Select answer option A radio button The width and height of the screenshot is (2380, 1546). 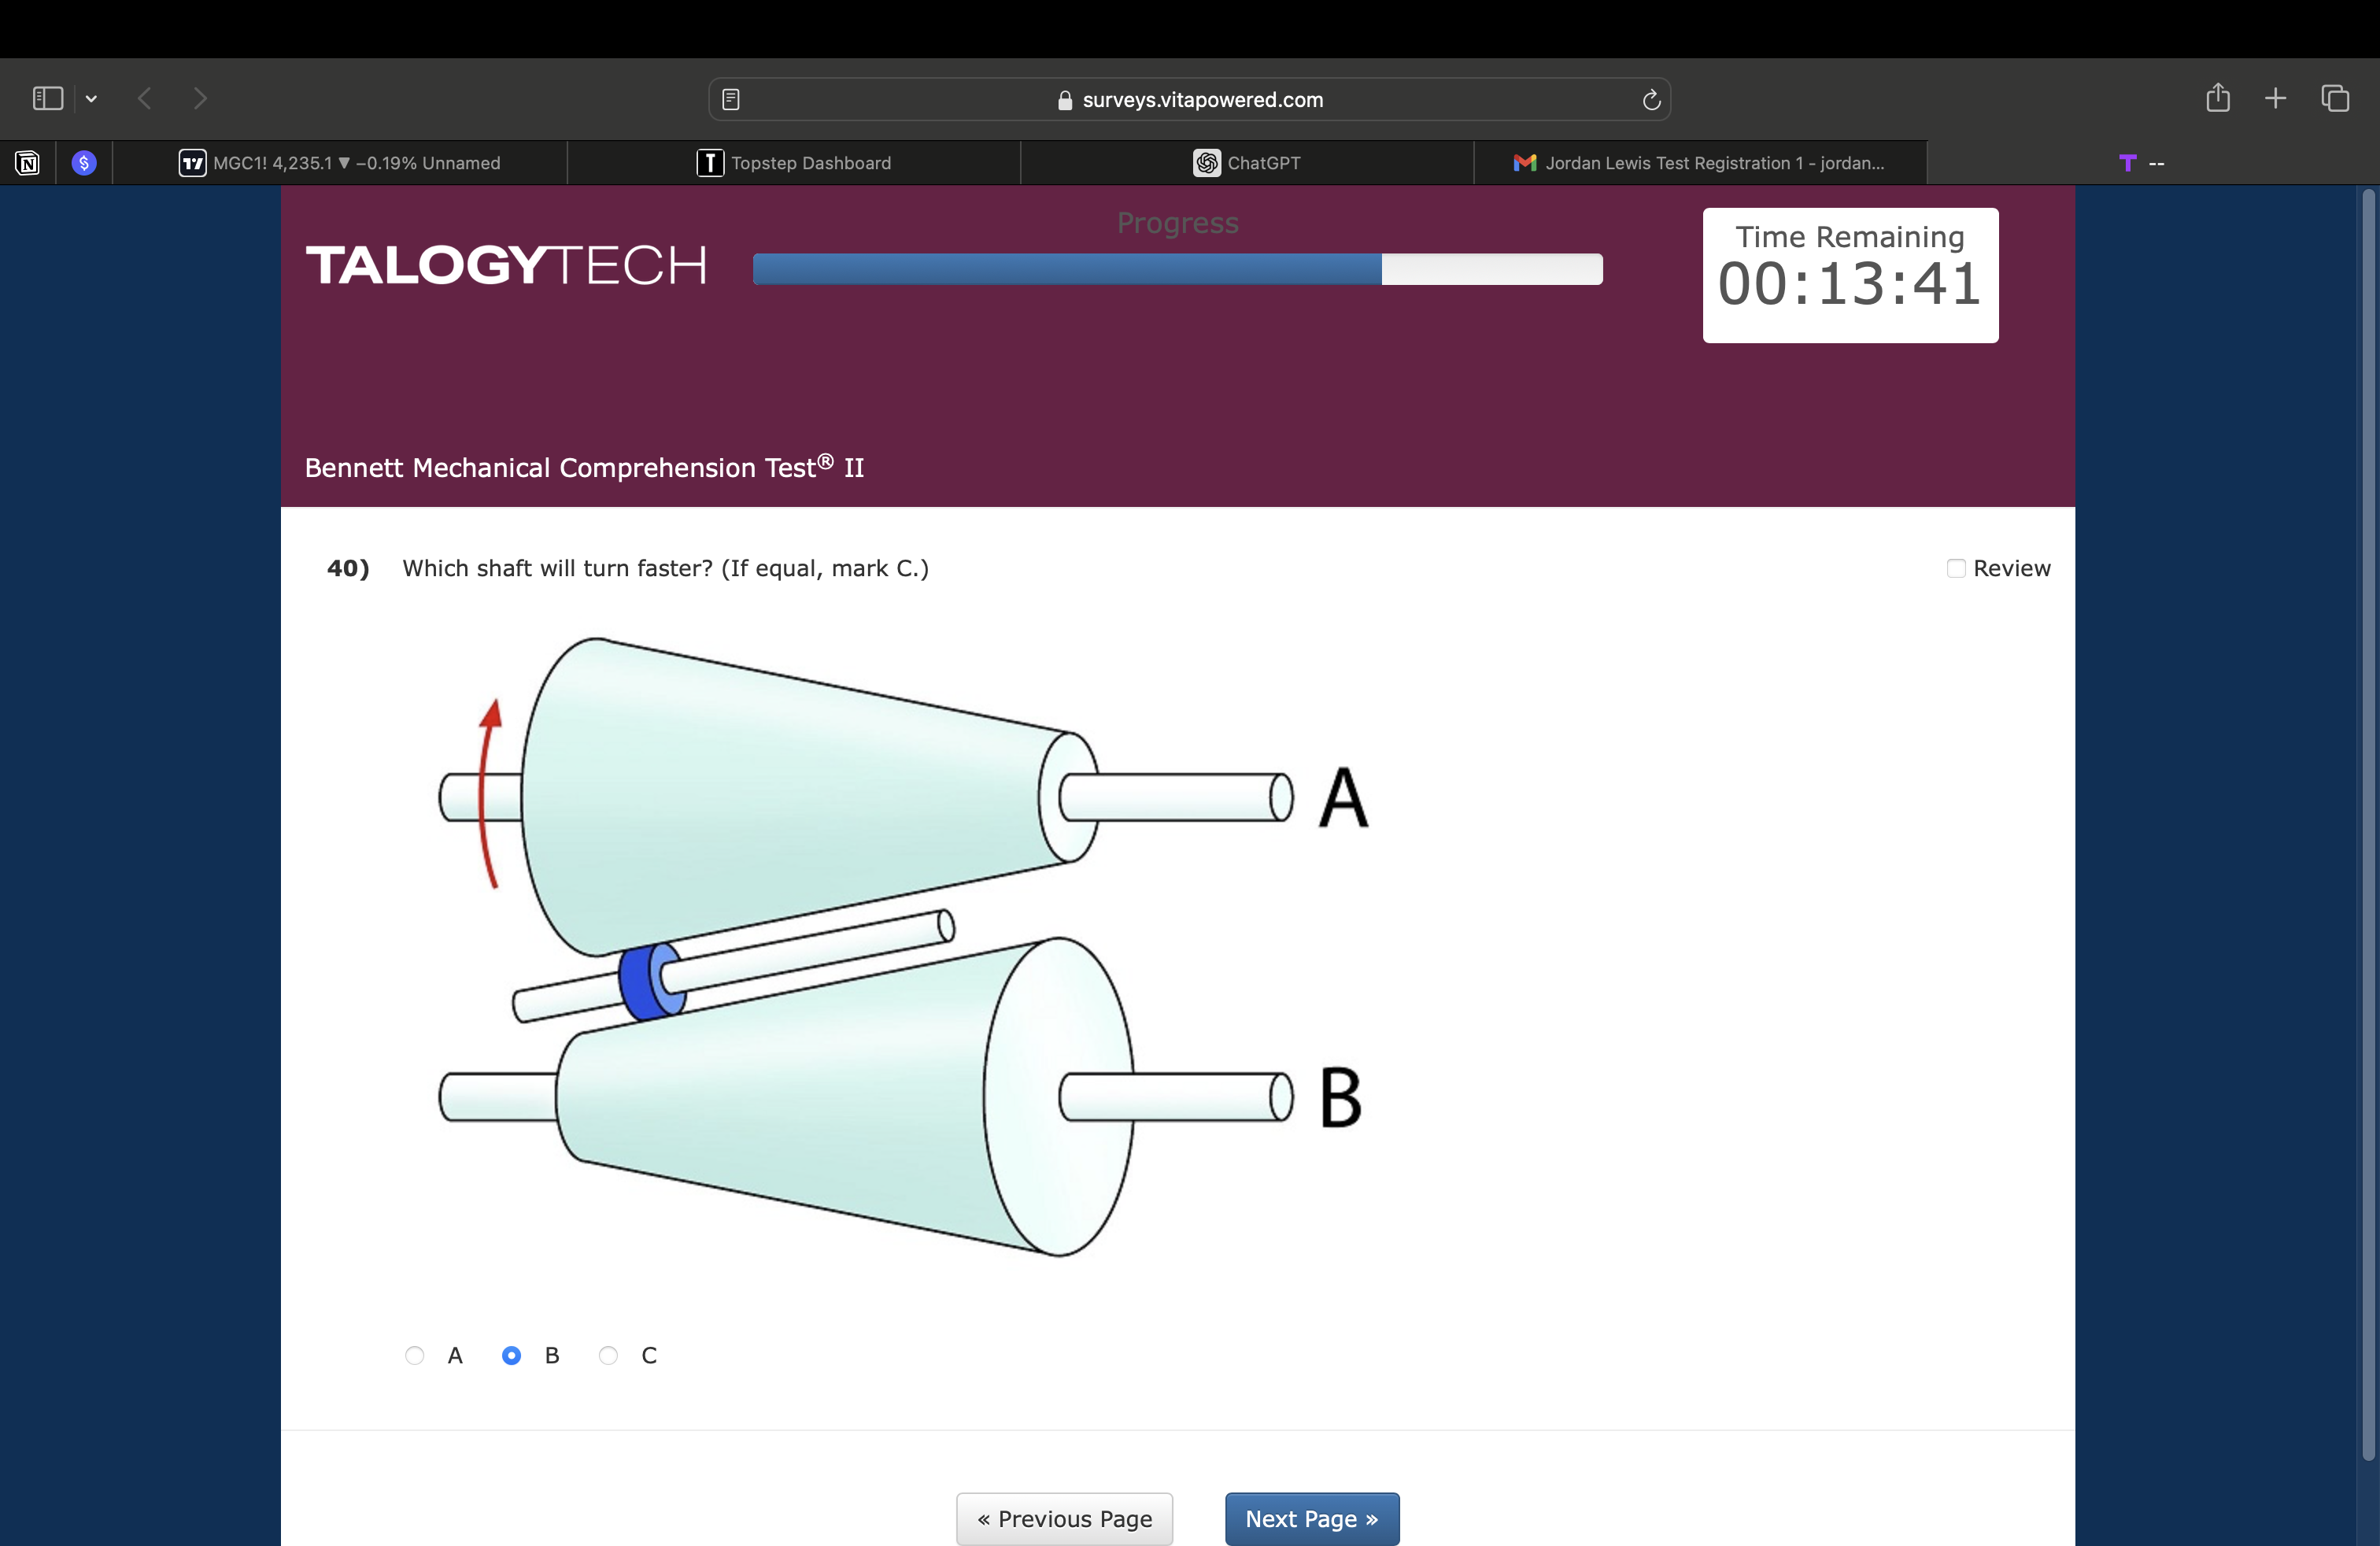[x=415, y=1356]
